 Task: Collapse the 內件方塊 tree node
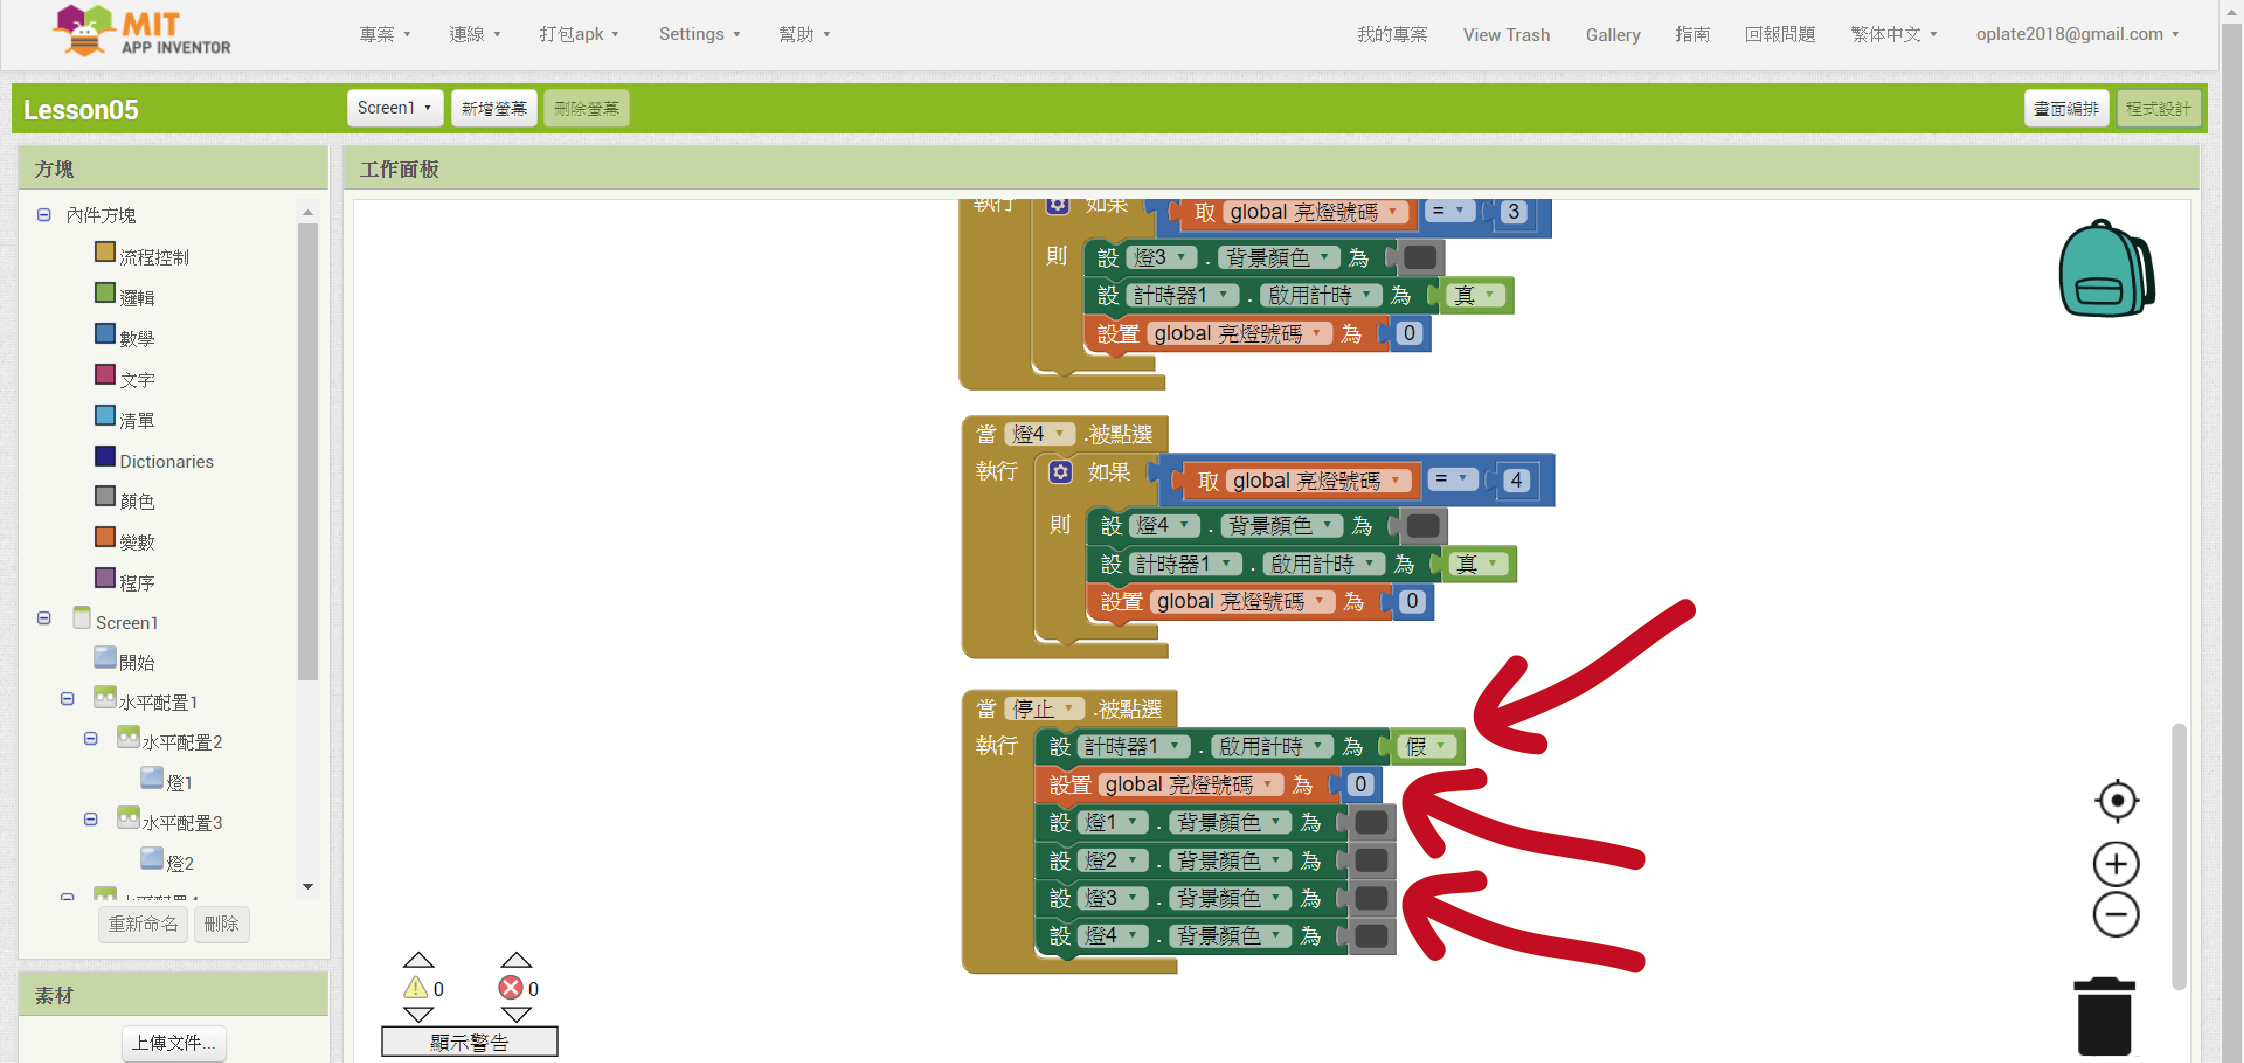click(44, 215)
